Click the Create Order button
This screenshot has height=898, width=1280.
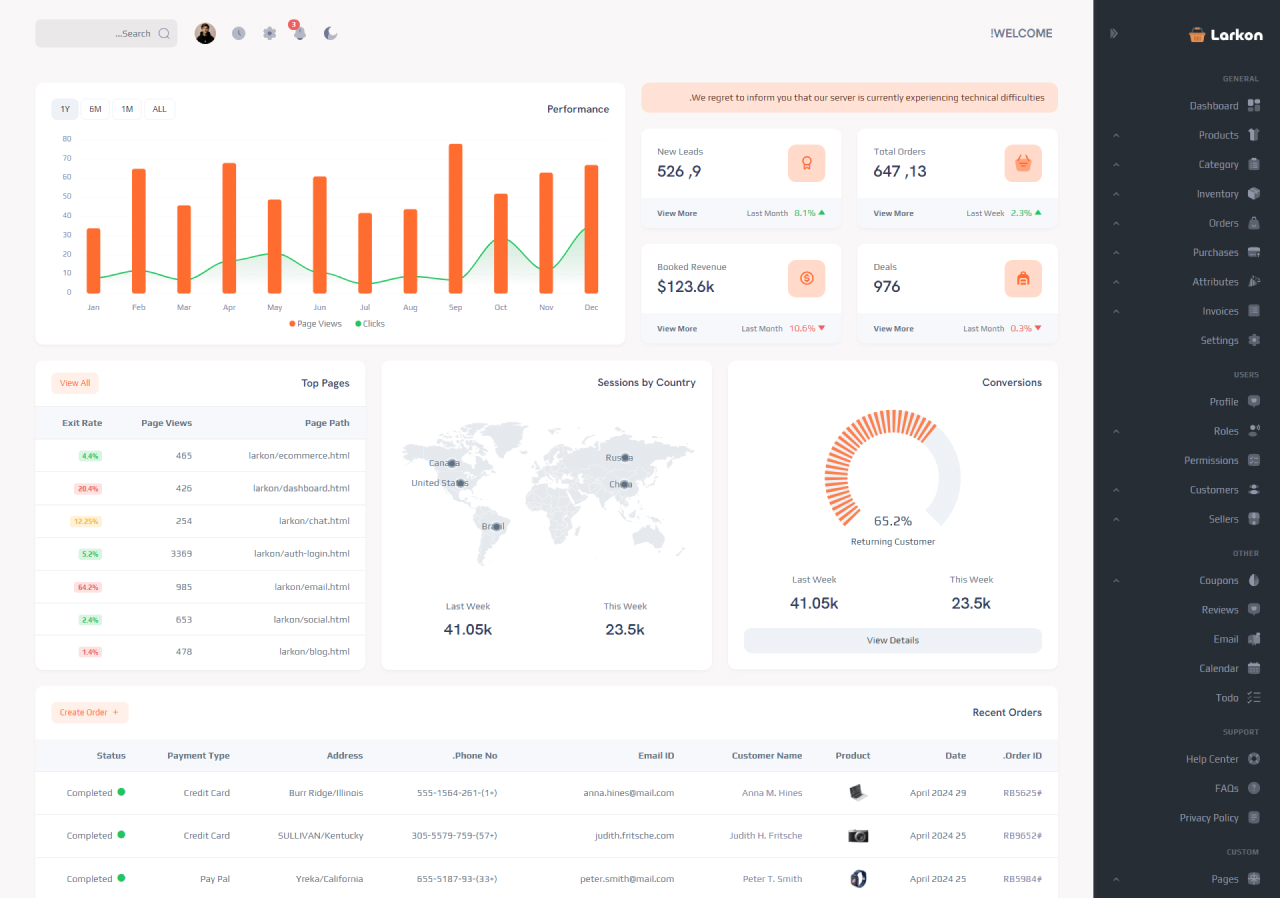click(90, 713)
